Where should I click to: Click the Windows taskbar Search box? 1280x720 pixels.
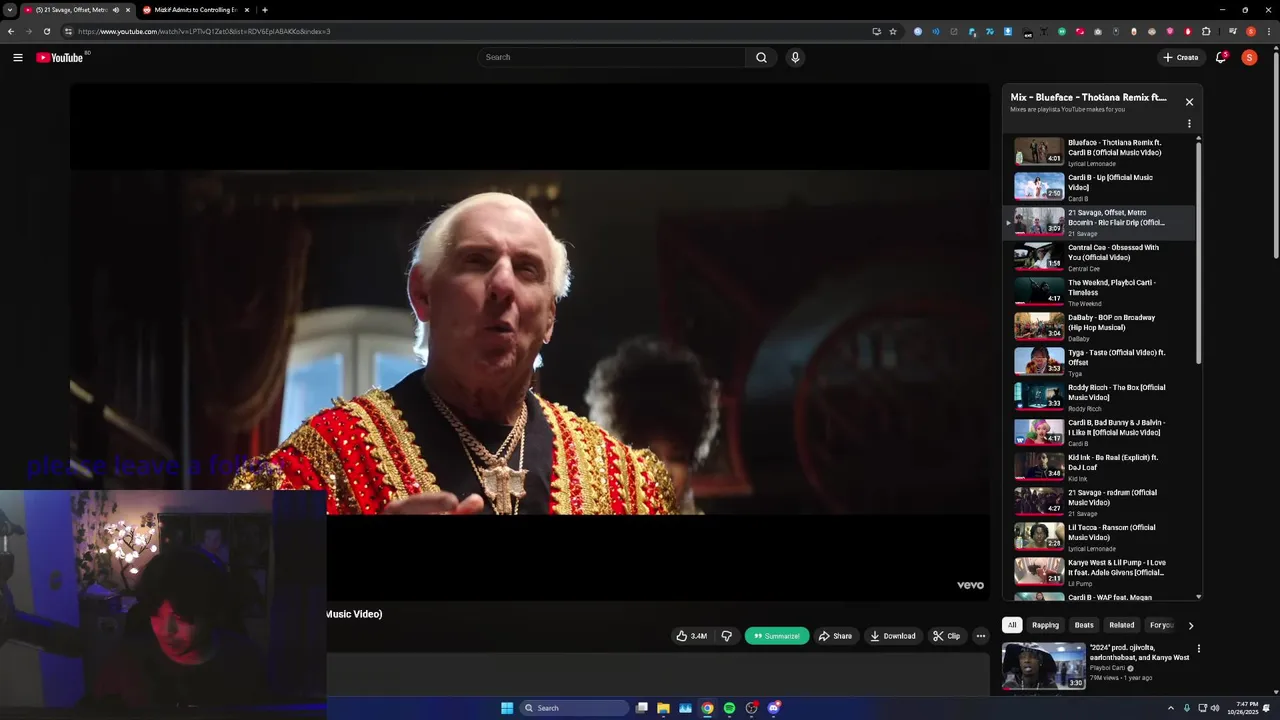(x=574, y=708)
